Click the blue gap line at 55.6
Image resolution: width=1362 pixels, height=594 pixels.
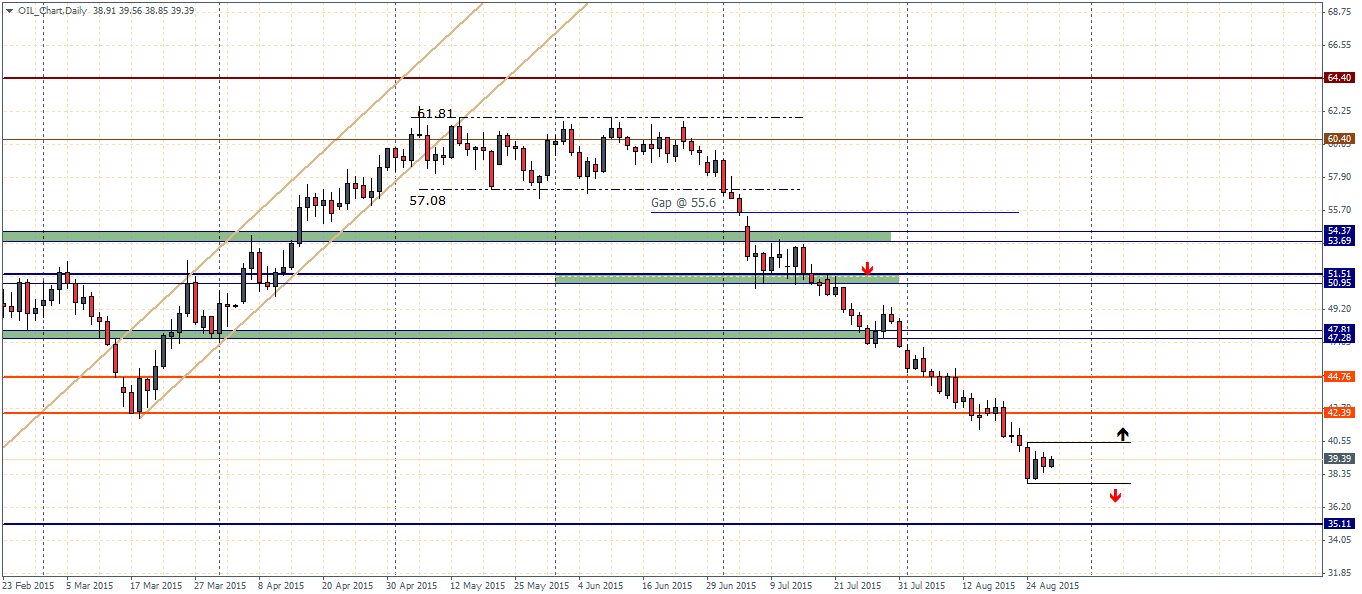(900, 212)
